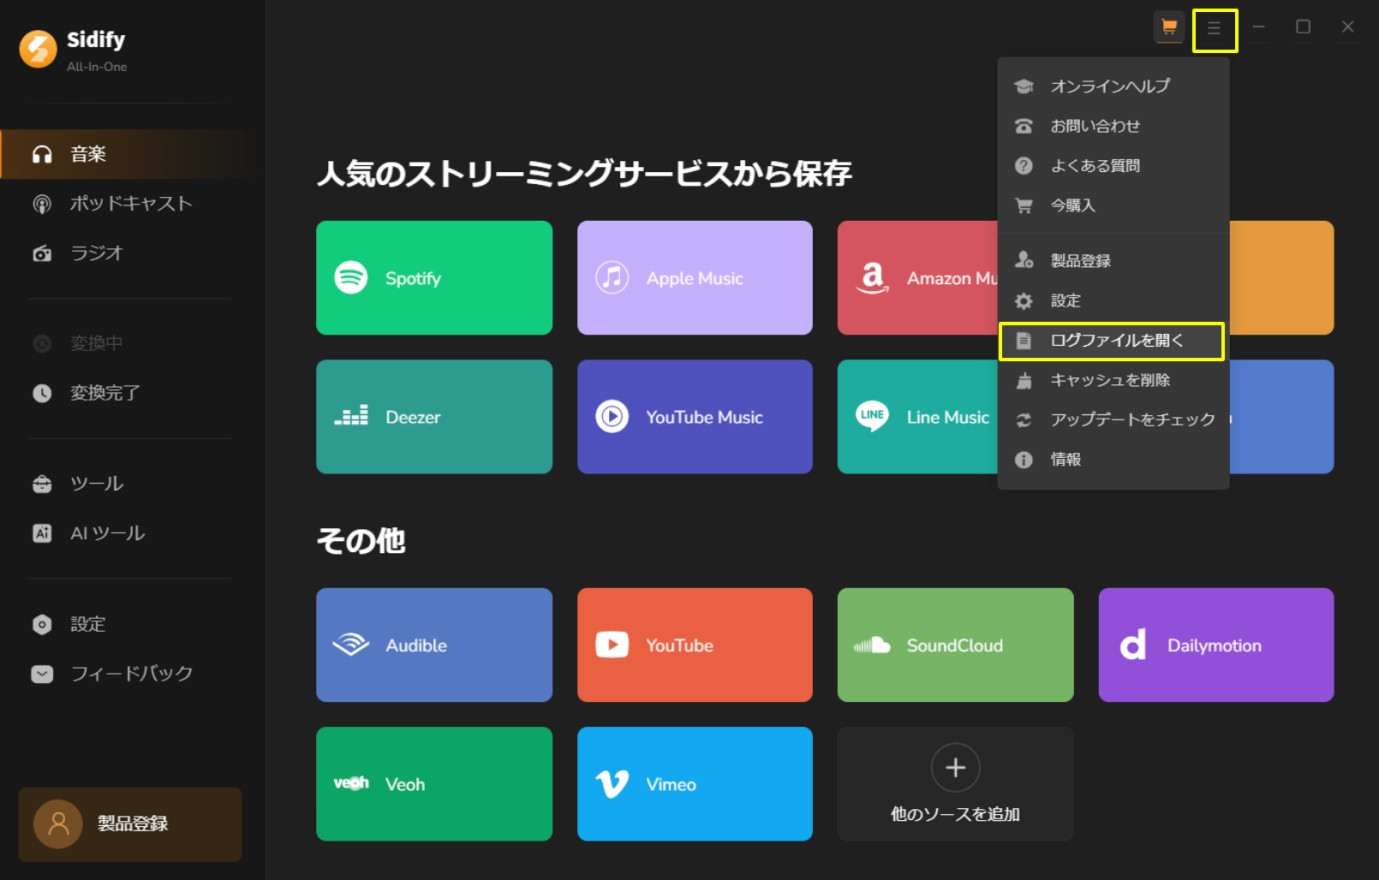Viewport: 1379px width, 880px height.
Task: Click the SoundCloud cloud icon
Action: [x=872, y=645]
